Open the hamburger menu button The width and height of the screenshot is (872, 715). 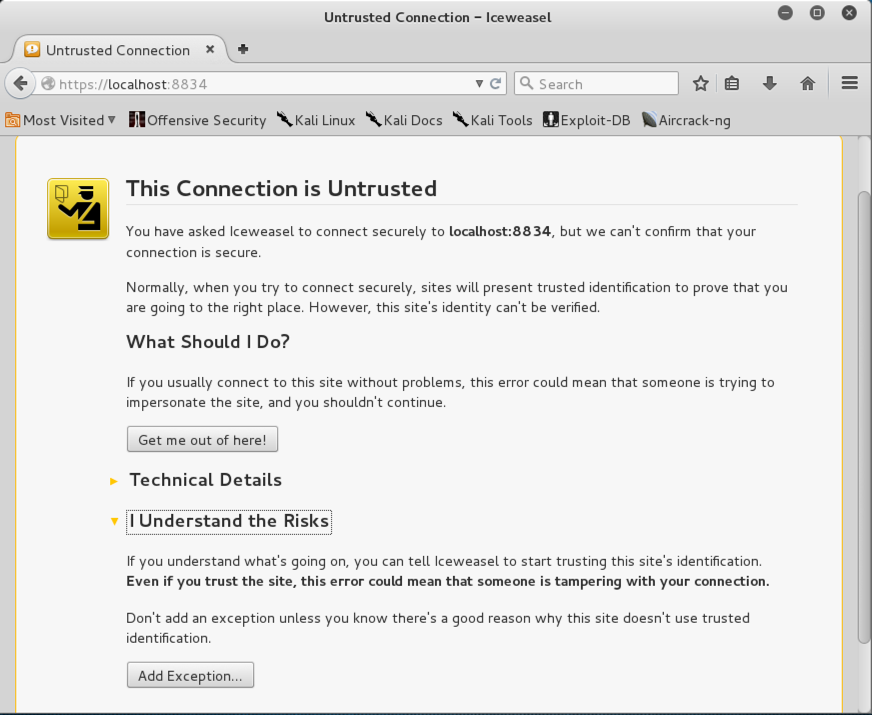pos(849,83)
